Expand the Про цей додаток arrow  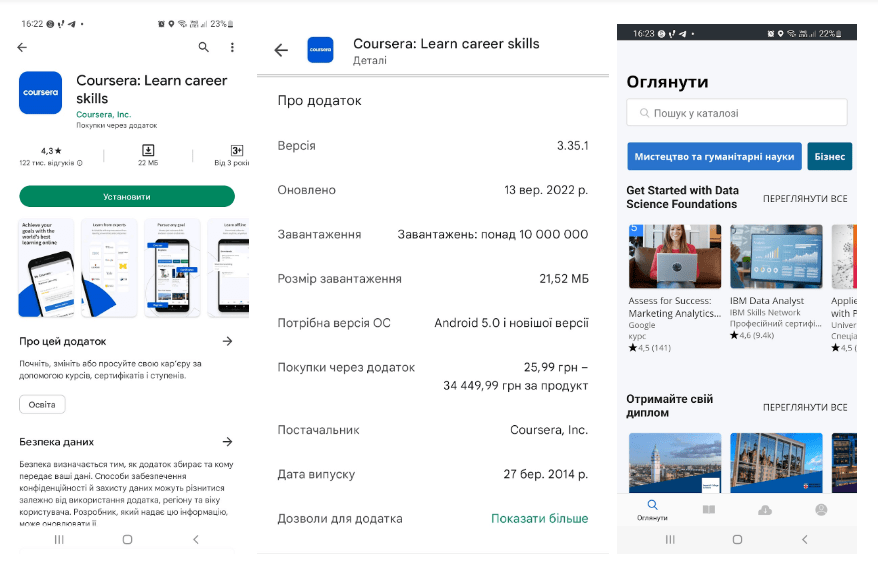[228, 341]
